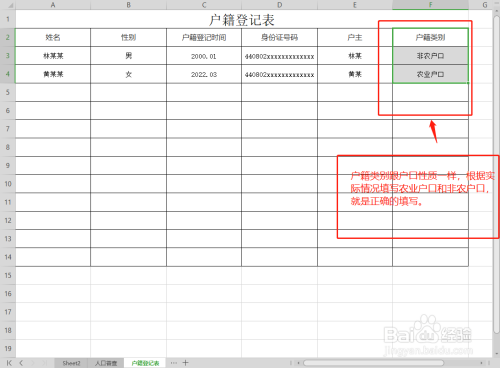The width and height of the screenshot is (500, 368).
Task: Click the horizontal scrollbar left arrow
Action: click(298, 363)
